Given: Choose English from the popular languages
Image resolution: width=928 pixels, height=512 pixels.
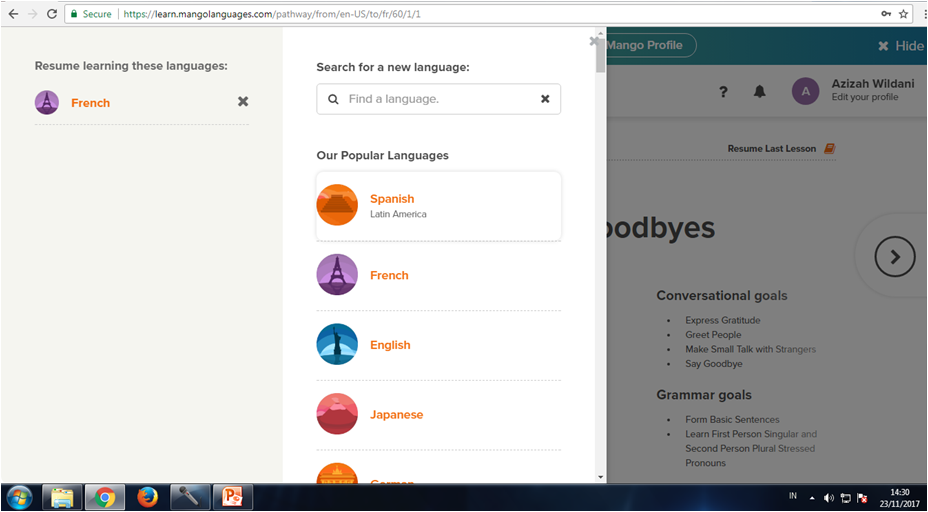Looking at the screenshot, I should (439, 345).
